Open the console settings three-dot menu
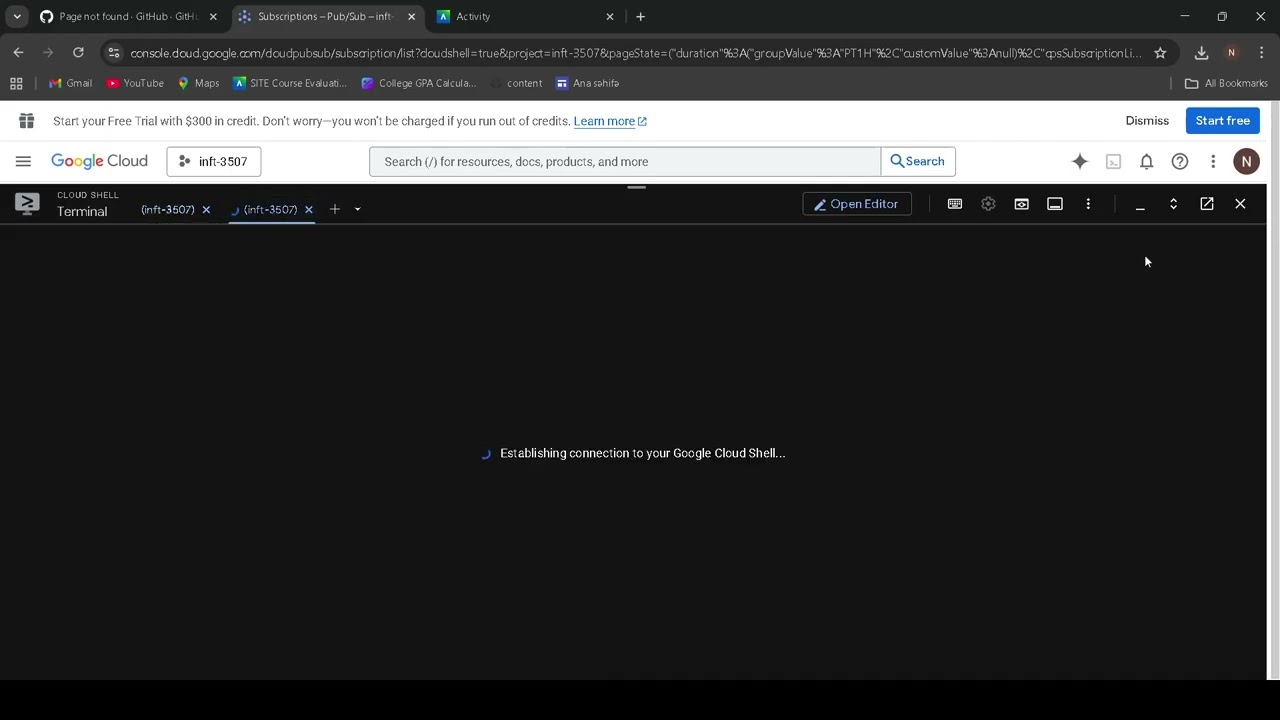Screen dimensions: 1280x720 (1213, 161)
